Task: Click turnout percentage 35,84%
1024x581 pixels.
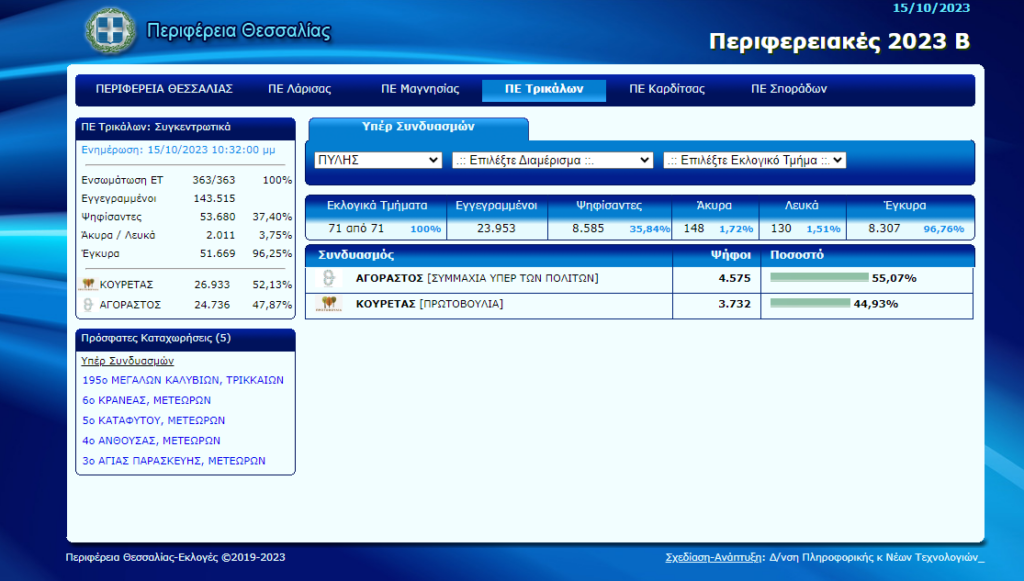Action: coord(649,229)
